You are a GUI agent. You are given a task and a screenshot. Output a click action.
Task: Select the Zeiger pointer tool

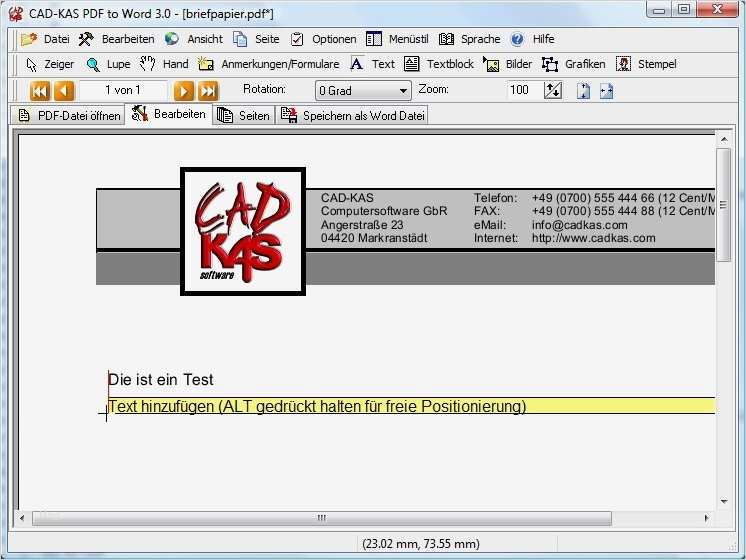50,64
